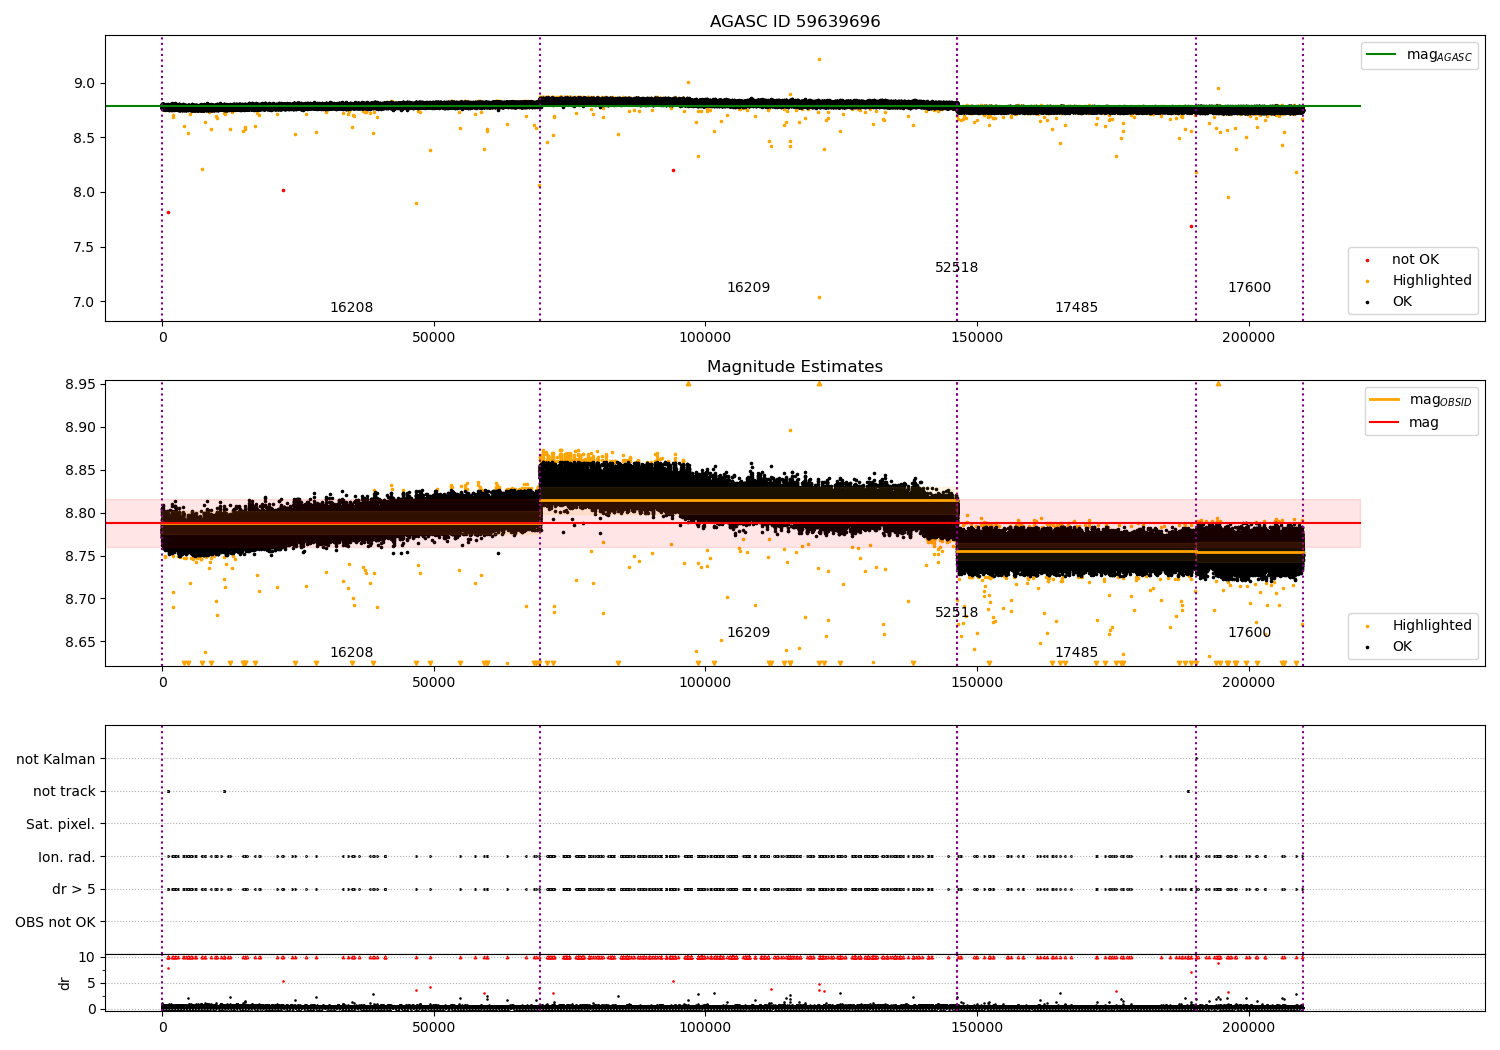
Task: Click the 'Sat. pixel.' axis label
Action: point(61,825)
